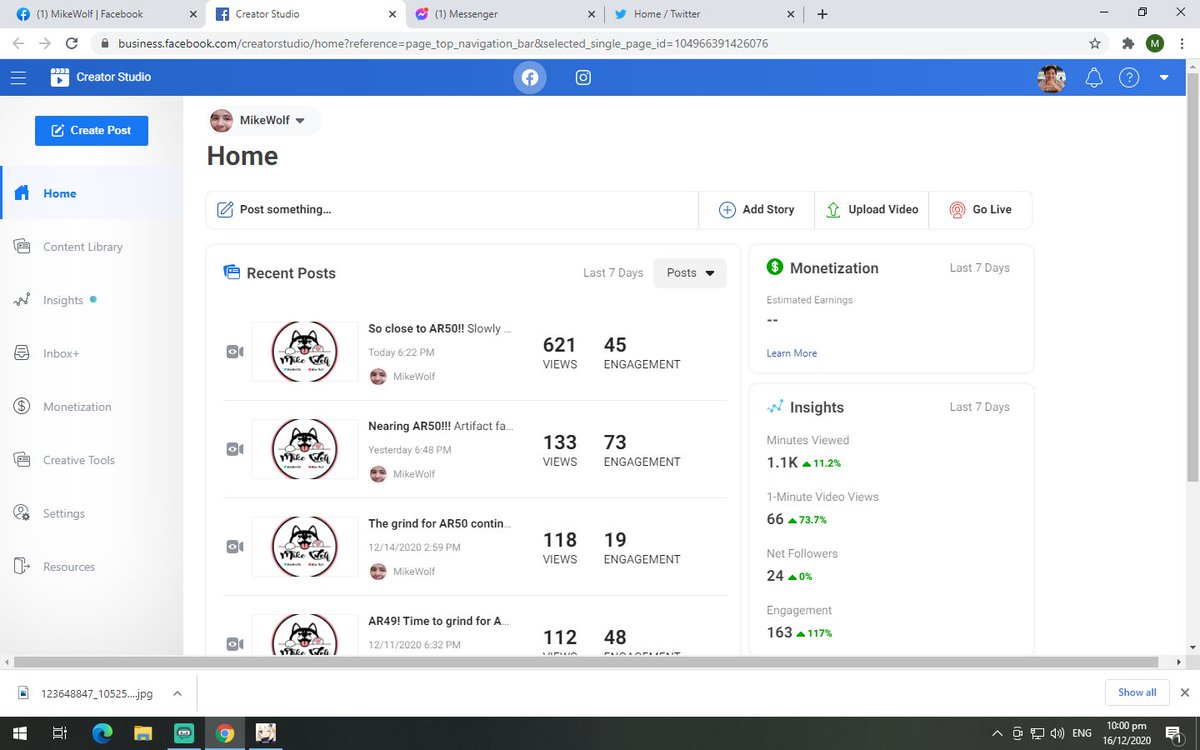1200x750 pixels.
Task: Open Chrome three-dot menu
Action: [1182, 43]
